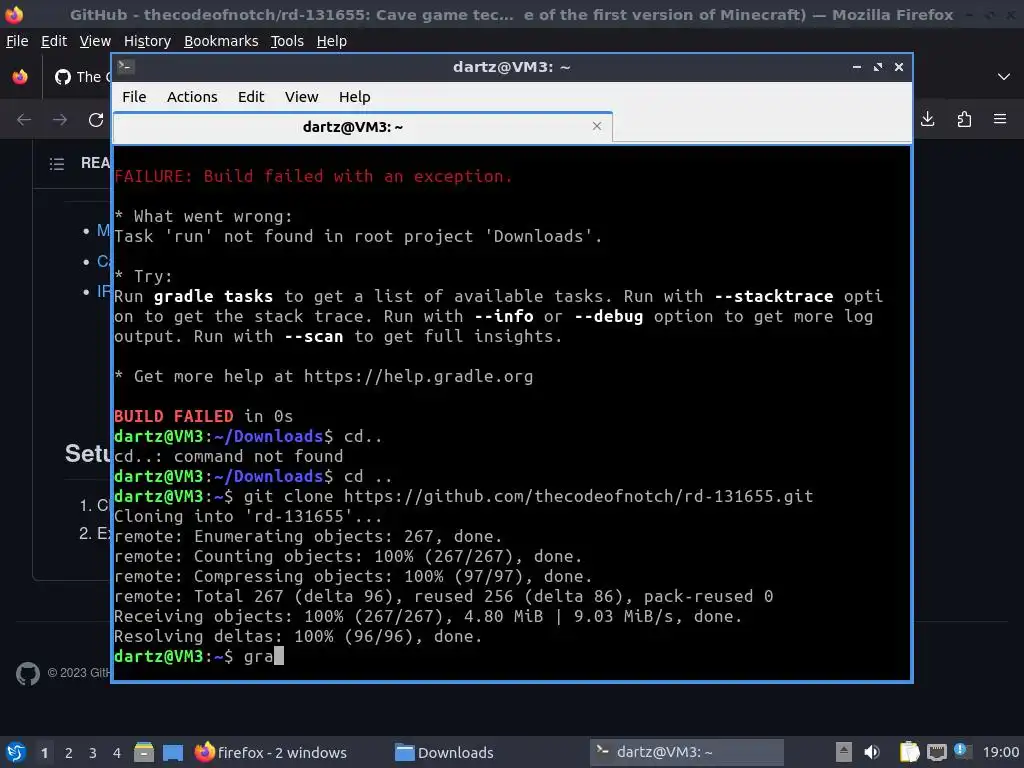This screenshot has height=768, width=1024.
Task: Open the terminal's Help menu
Action: (355, 97)
